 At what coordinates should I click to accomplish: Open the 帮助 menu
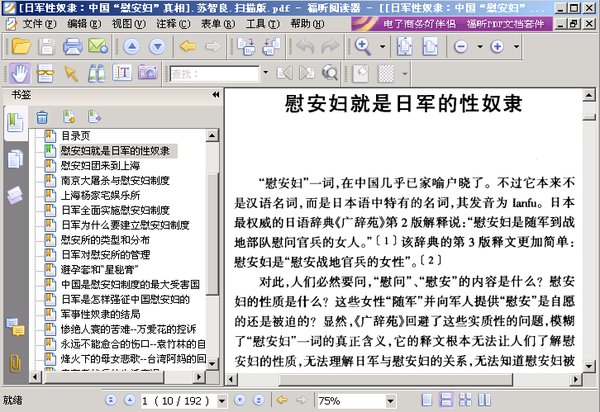(x=307, y=24)
